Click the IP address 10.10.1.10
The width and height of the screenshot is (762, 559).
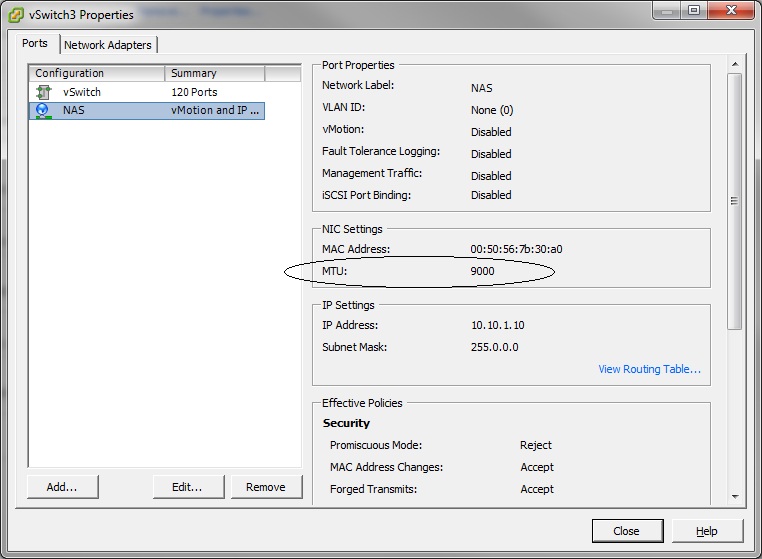click(498, 325)
